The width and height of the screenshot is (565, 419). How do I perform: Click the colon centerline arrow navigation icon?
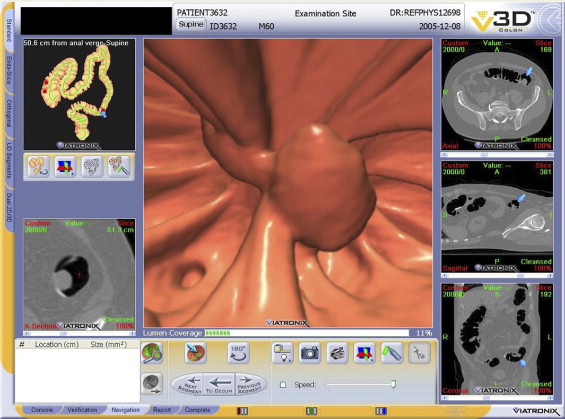point(196,353)
